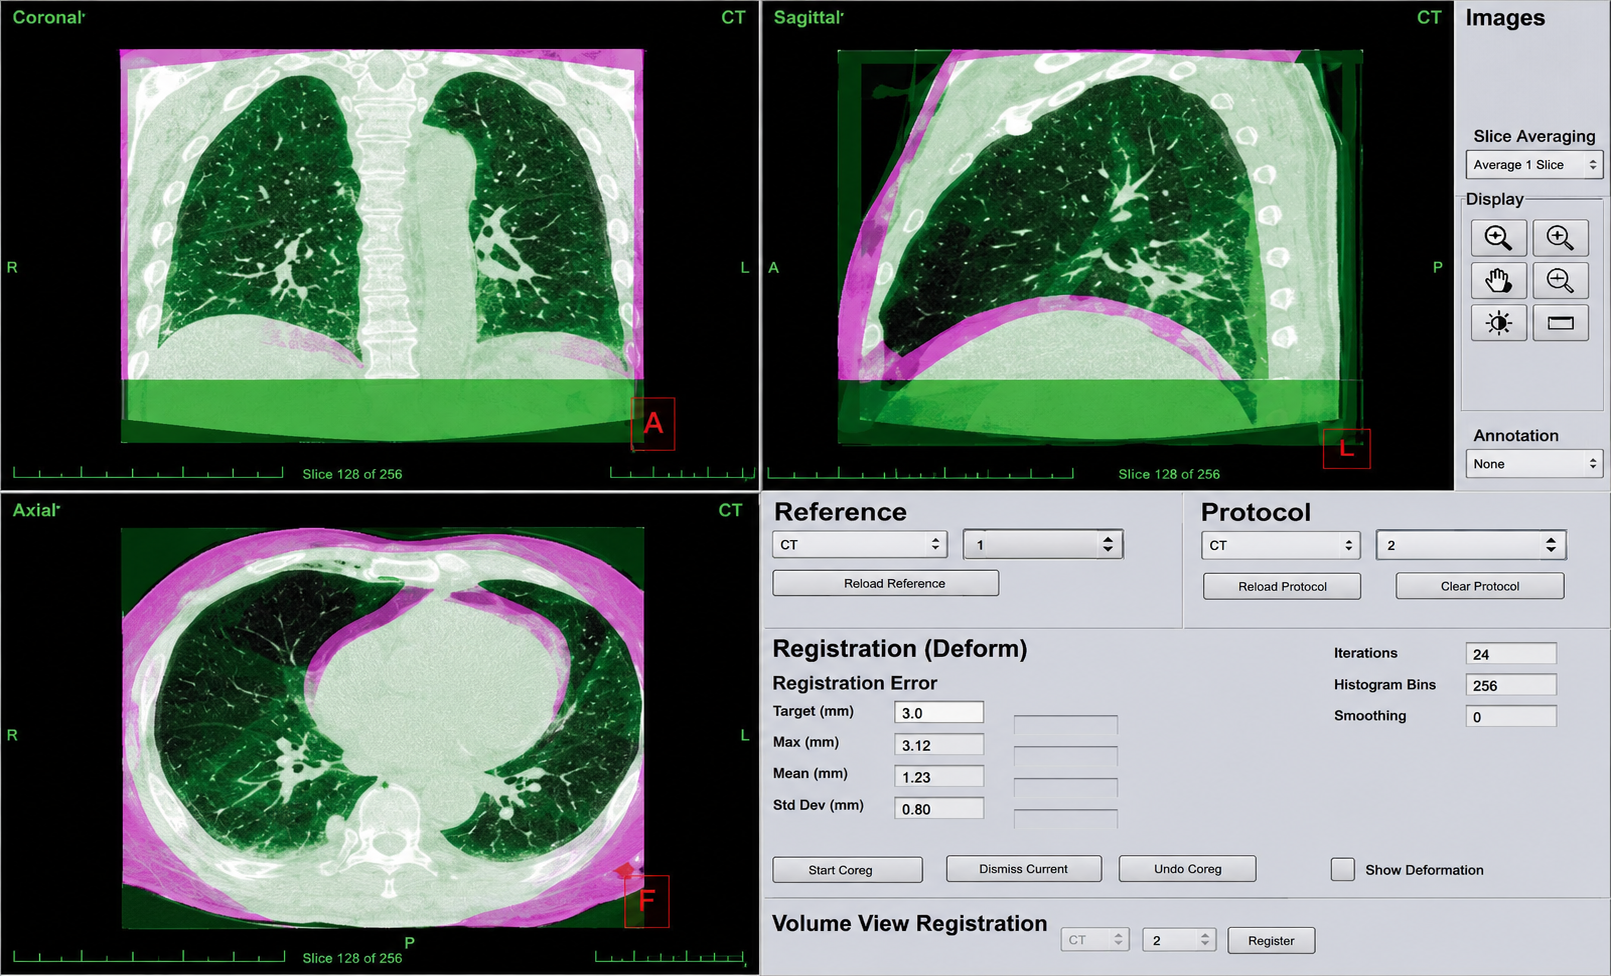Click the Dismiss Current button

tap(1024, 869)
